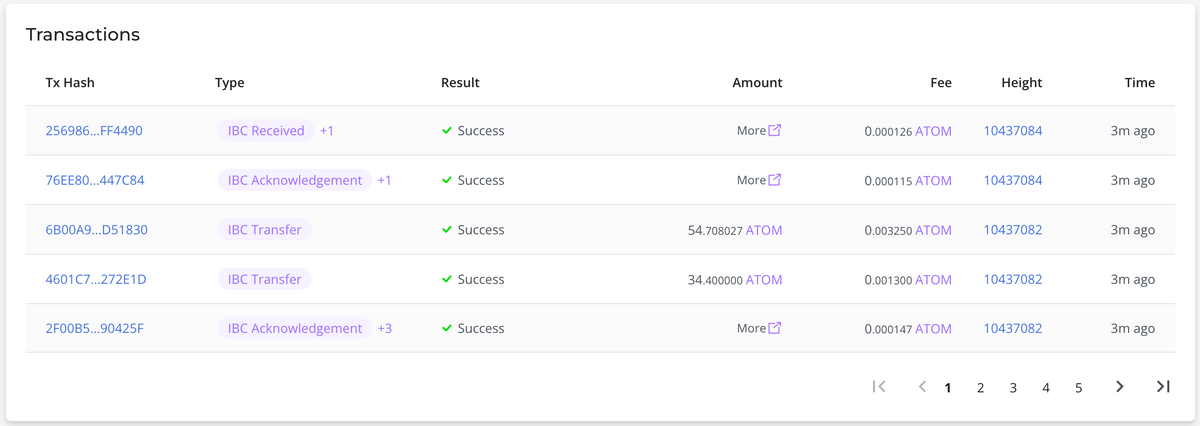The width and height of the screenshot is (1200, 426).
Task: Open block height 10437084 in 76EE80 row
Action: (1013, 180)
